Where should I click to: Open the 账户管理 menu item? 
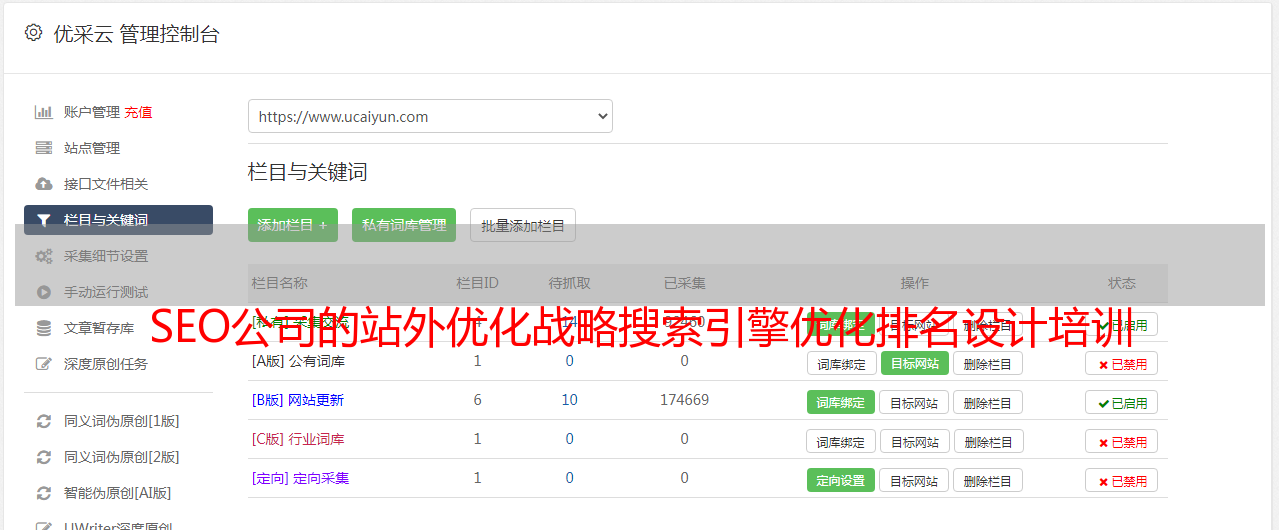(x=92, y=112)
